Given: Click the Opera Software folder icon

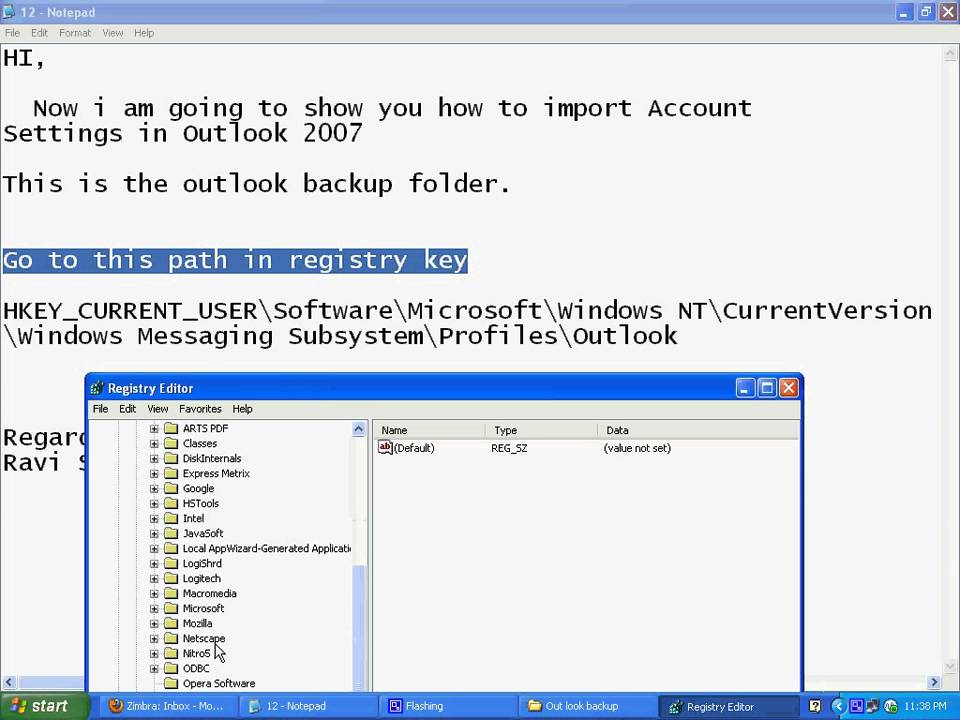Looking at the screenshot, I should (x=171, y=683).
